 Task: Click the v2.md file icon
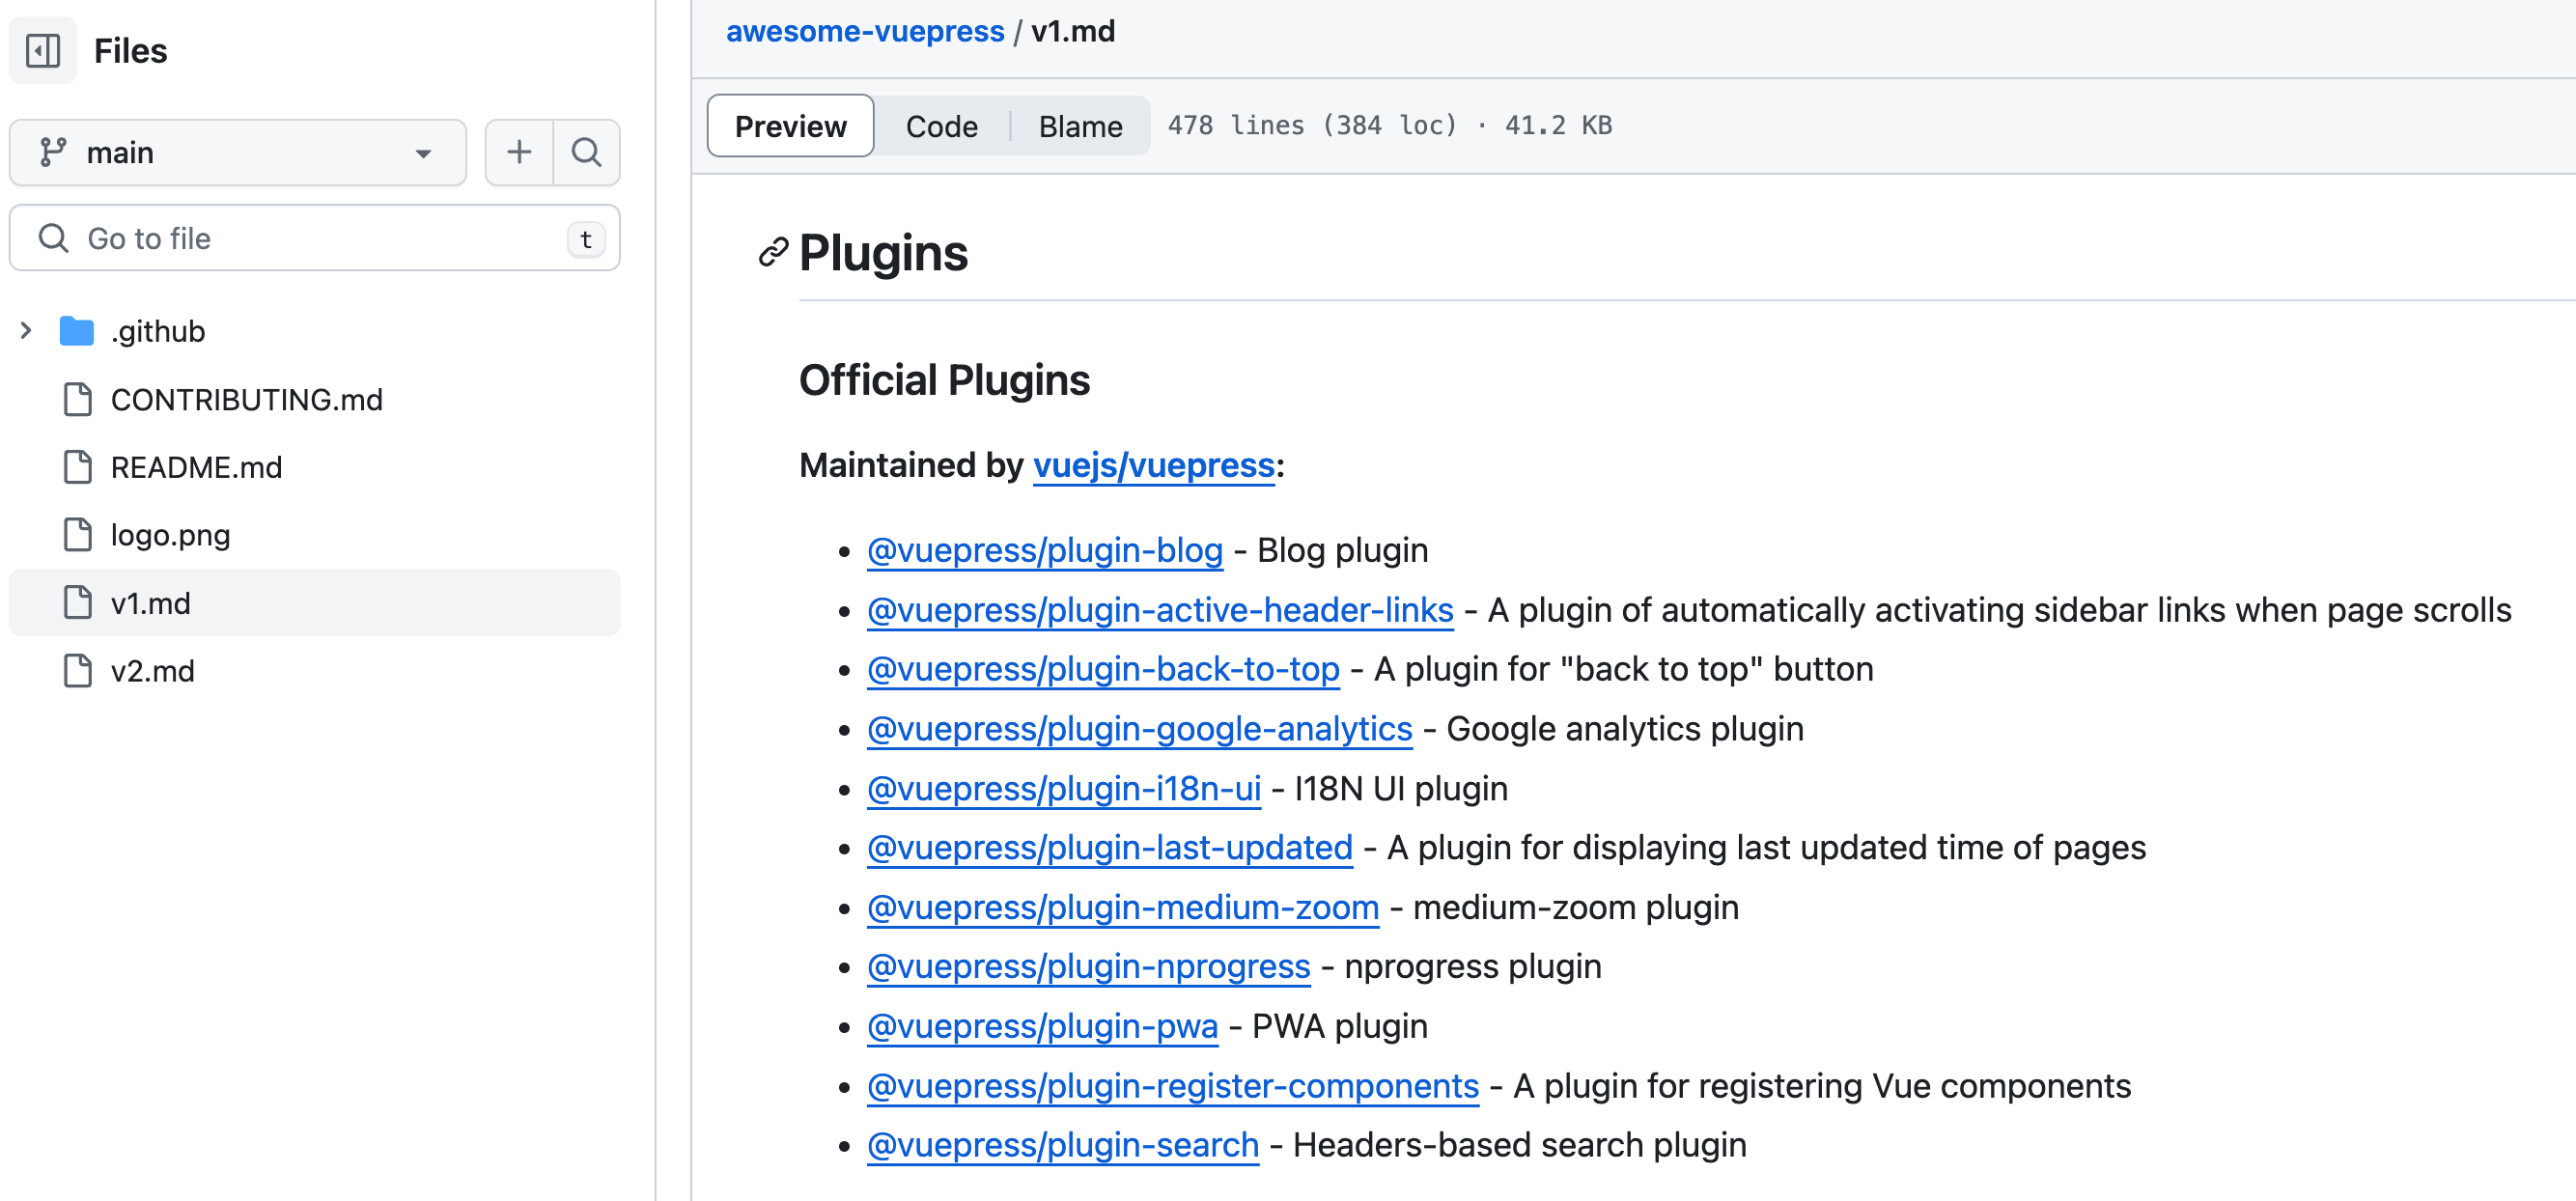(x=77, y=671)
